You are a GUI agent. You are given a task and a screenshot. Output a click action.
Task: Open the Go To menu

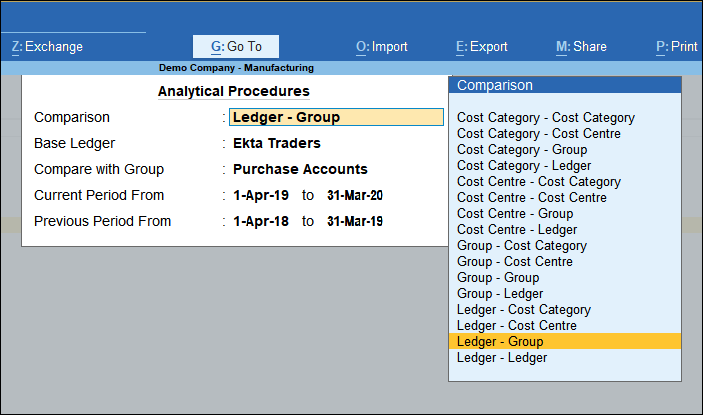point(235,47)
